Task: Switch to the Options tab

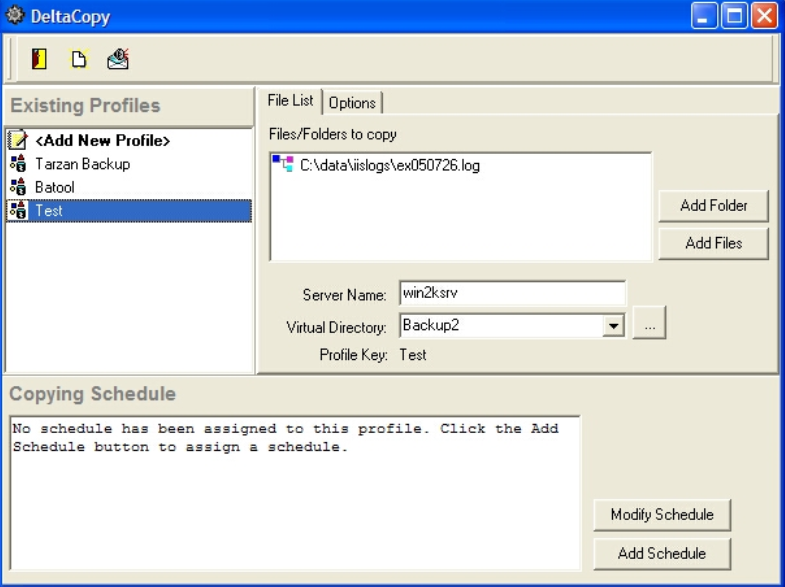Action: coord(352,103)
